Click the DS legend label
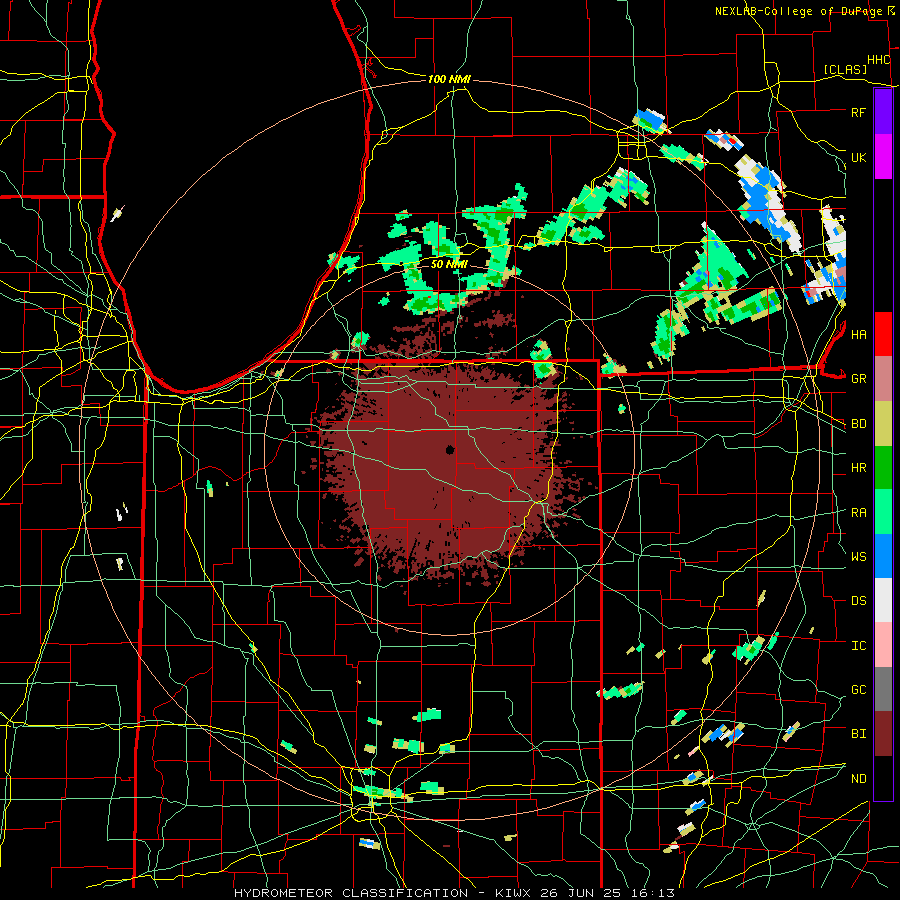This screenshot has height=900, width=900. (858, 601)
